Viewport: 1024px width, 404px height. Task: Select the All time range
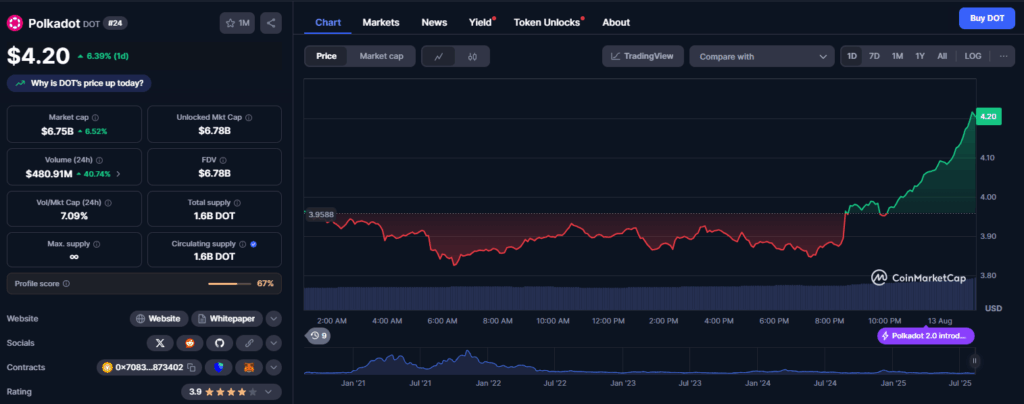pos(942,56)
